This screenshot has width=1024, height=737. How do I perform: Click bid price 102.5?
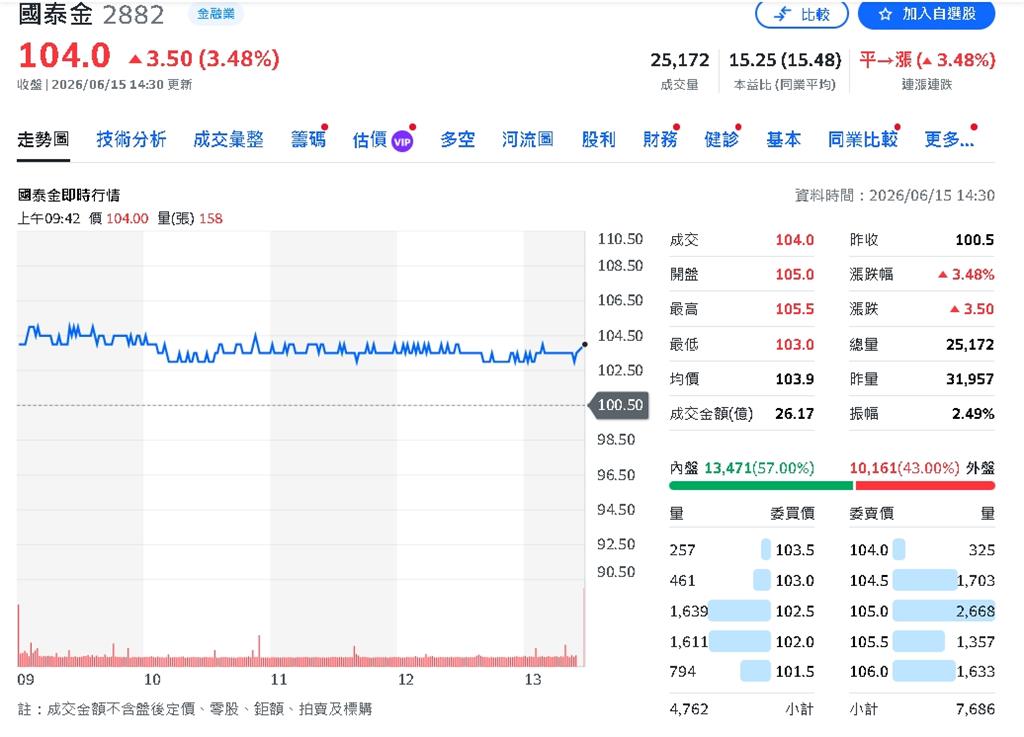795,611
